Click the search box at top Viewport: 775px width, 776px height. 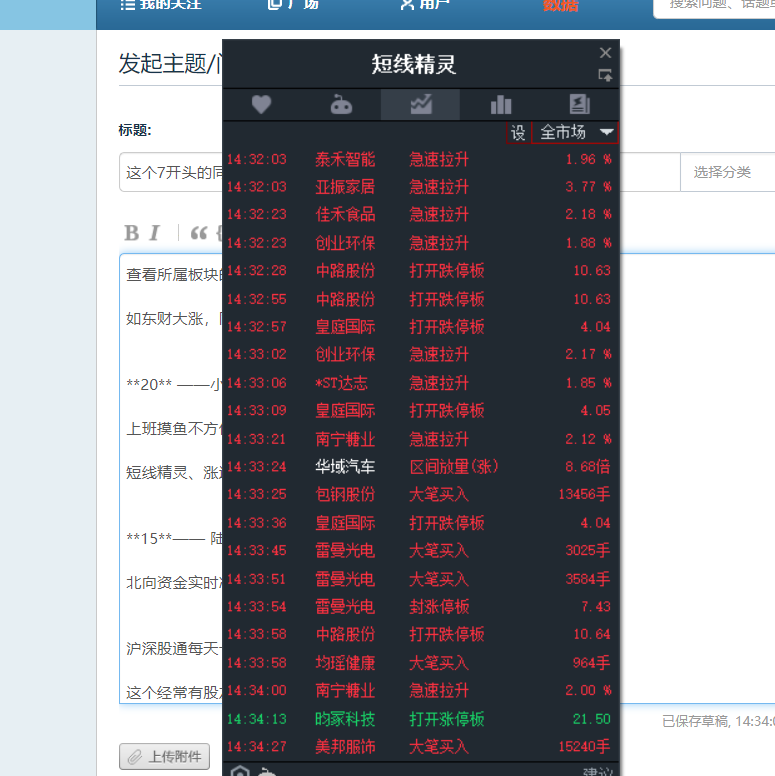(x=714, y=9)
